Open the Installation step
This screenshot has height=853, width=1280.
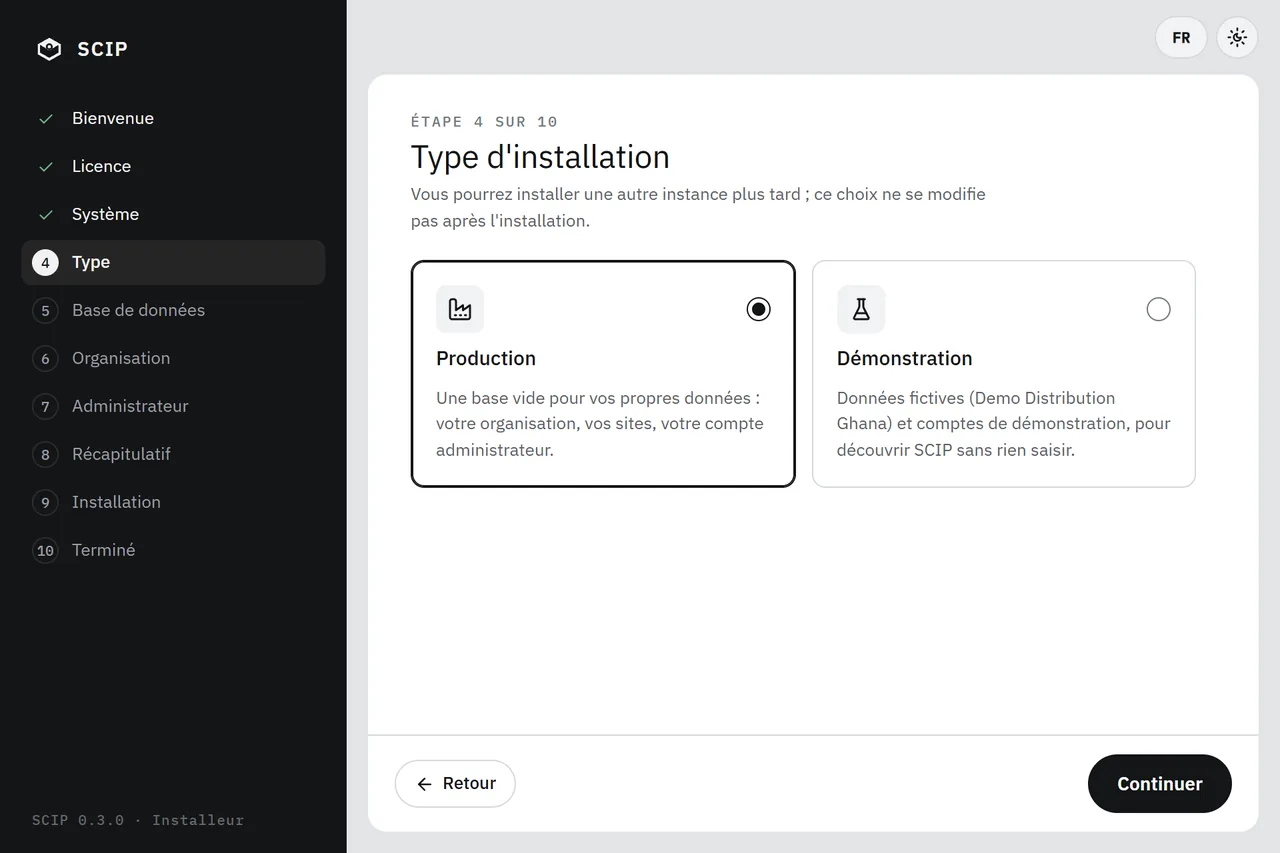pyautogui.click(x=173, y=502)
